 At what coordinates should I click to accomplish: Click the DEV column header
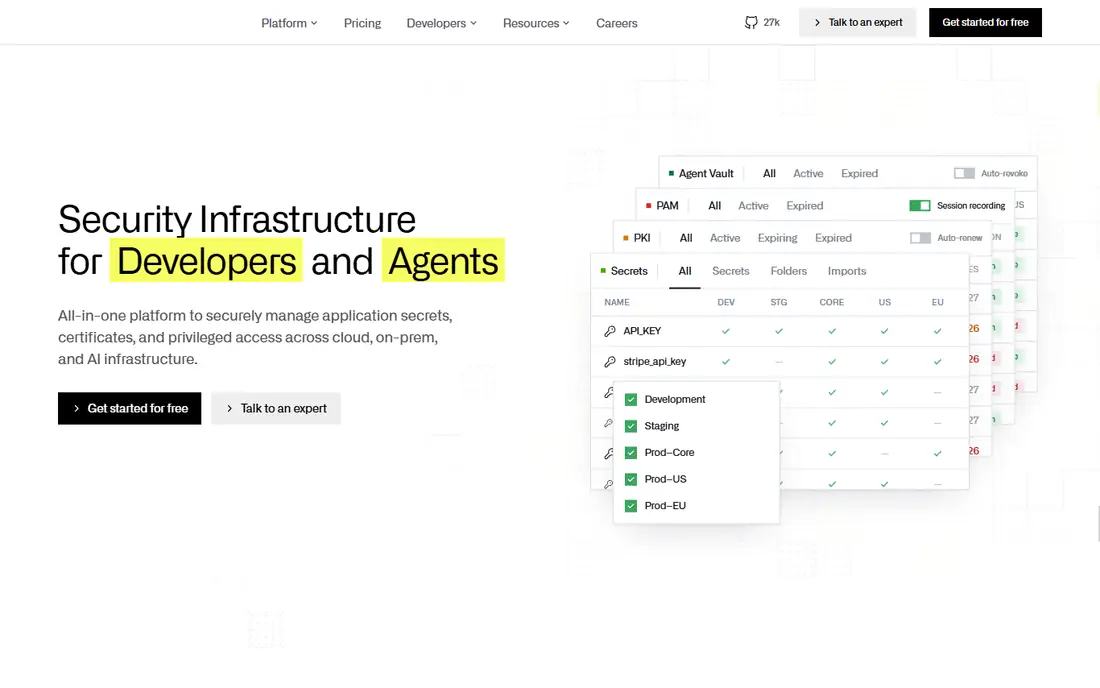coord(726,302)
